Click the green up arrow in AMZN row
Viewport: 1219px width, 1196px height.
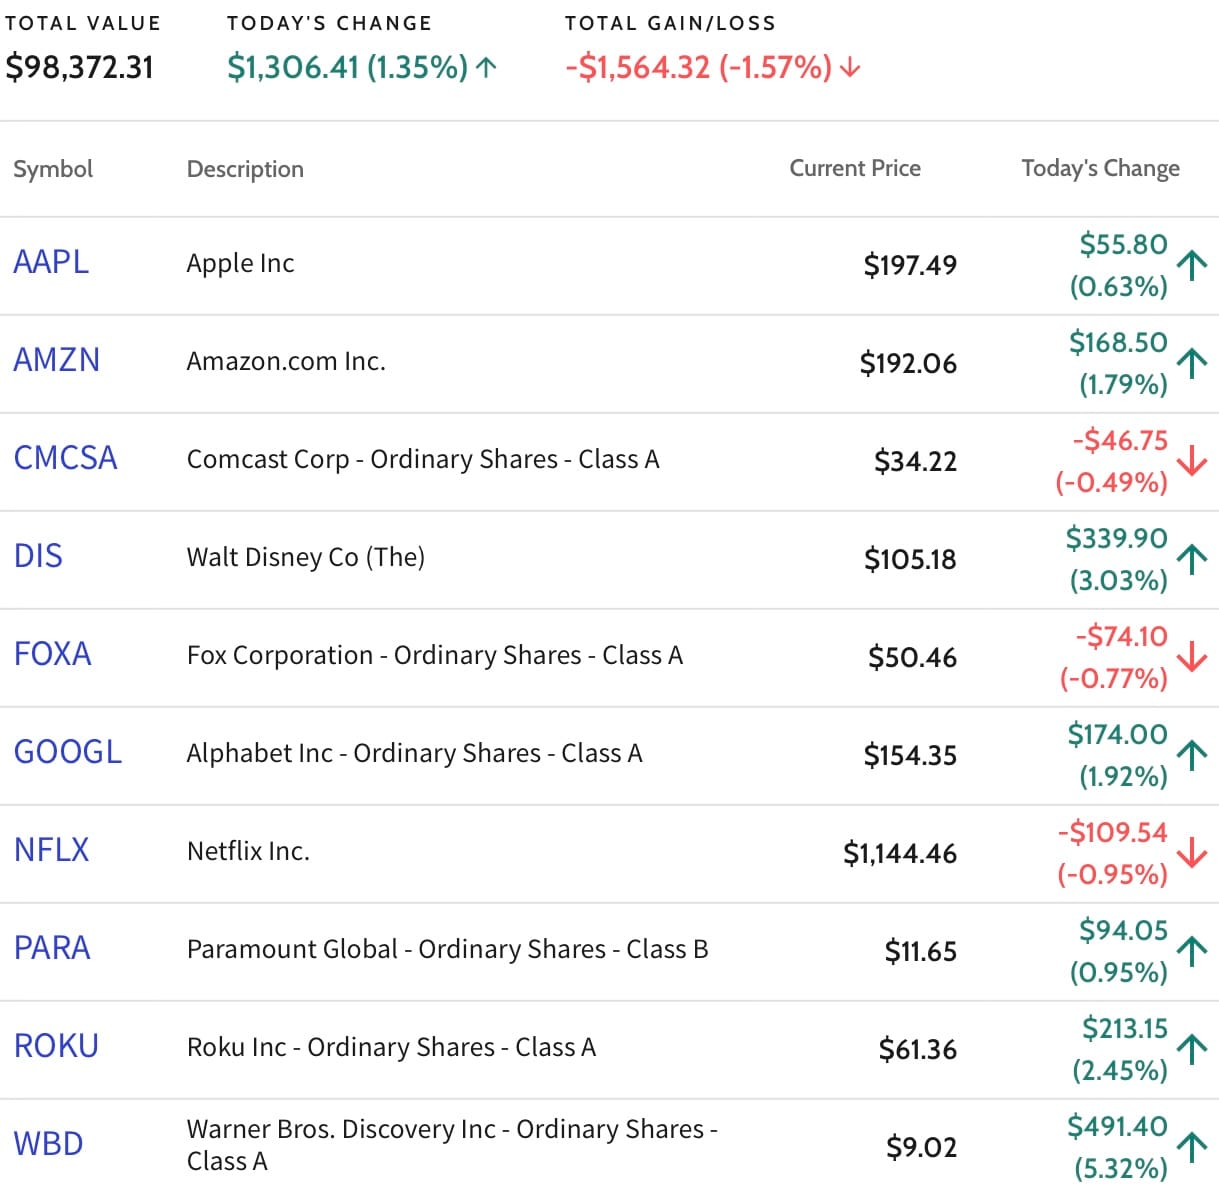[1191, 363]
